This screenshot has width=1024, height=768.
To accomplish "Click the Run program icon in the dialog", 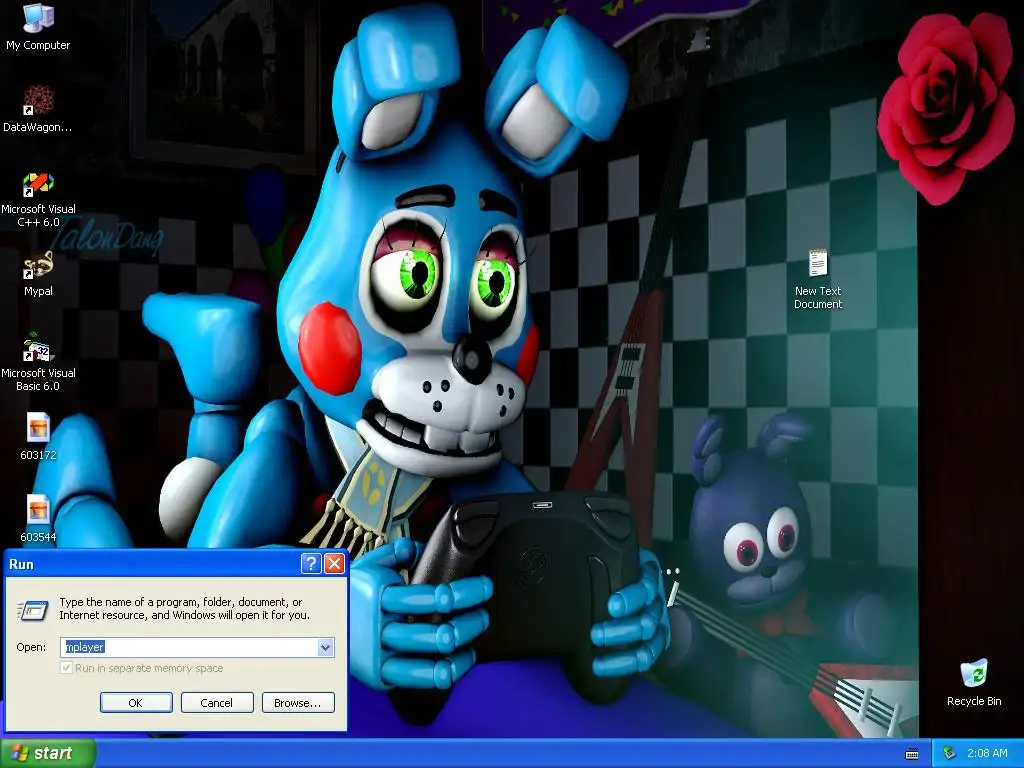I will click(32, 610).
